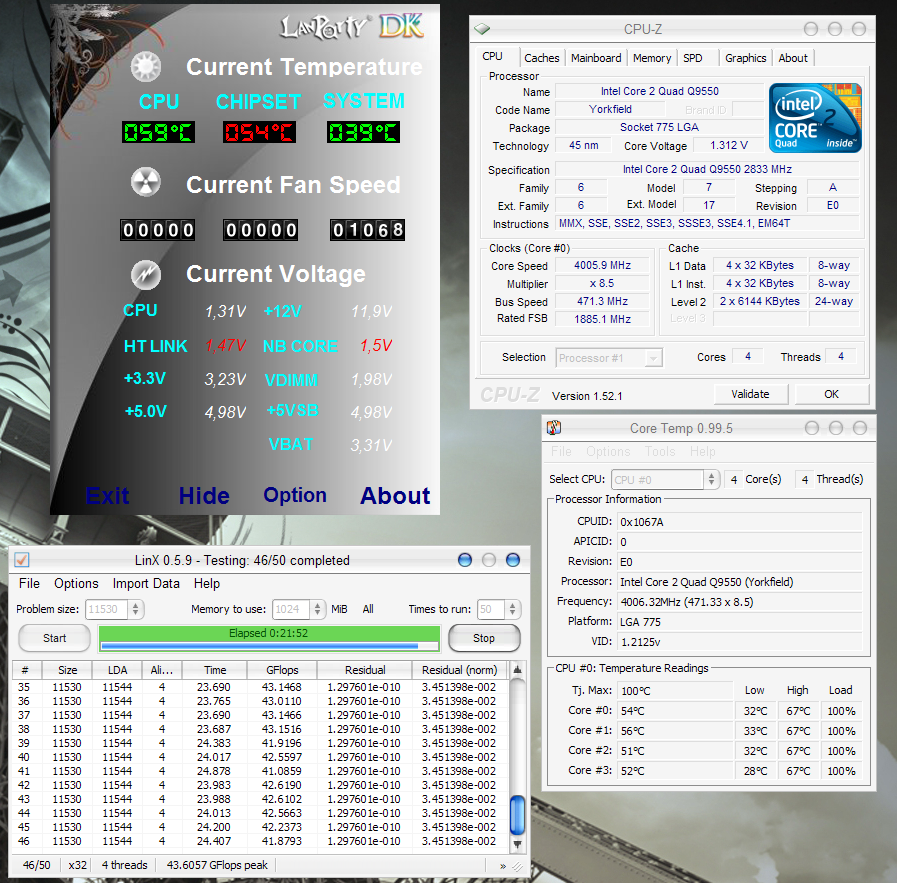Viewport: 897px width, 883px height.
Task: Click the Start button in LinX
Action: (54, 638)
